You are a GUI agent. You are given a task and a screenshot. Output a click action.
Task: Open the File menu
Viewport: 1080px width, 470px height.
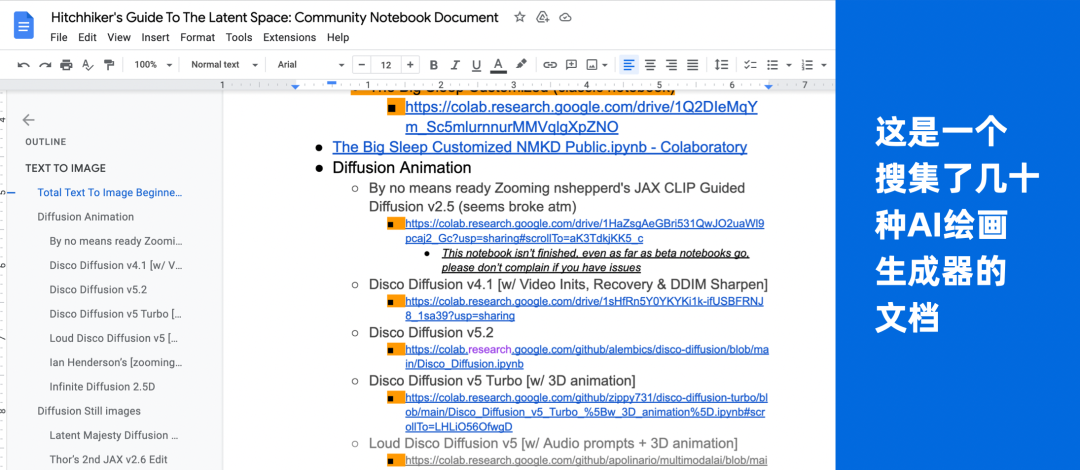[59, 37]
